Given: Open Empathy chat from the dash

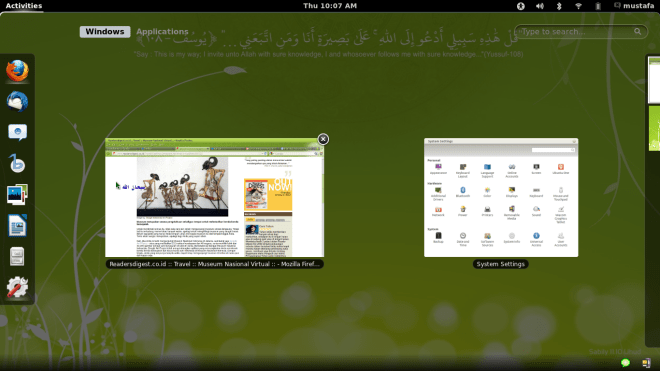Looking at the screenshot, I should pyautogui.click(x=17, y=132).
